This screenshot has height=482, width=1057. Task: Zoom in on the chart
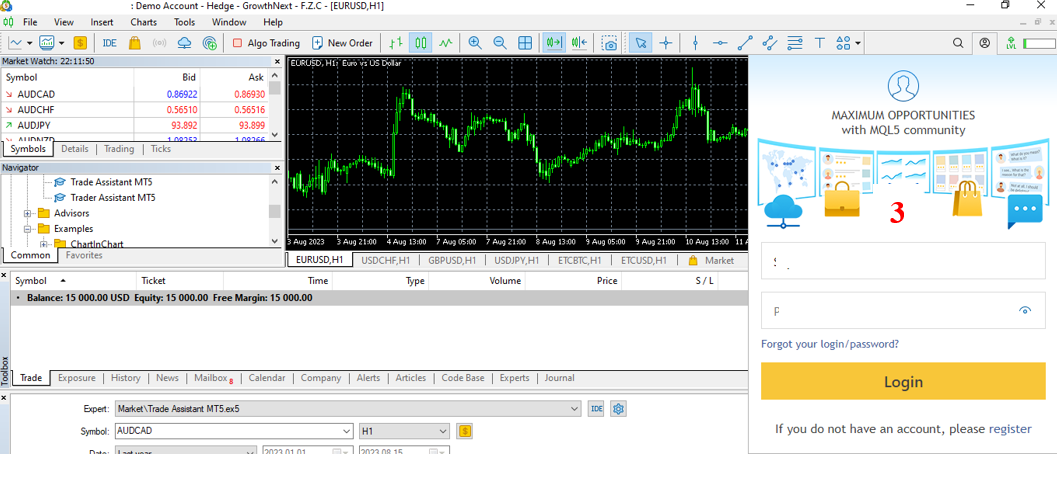coord(475,43)
